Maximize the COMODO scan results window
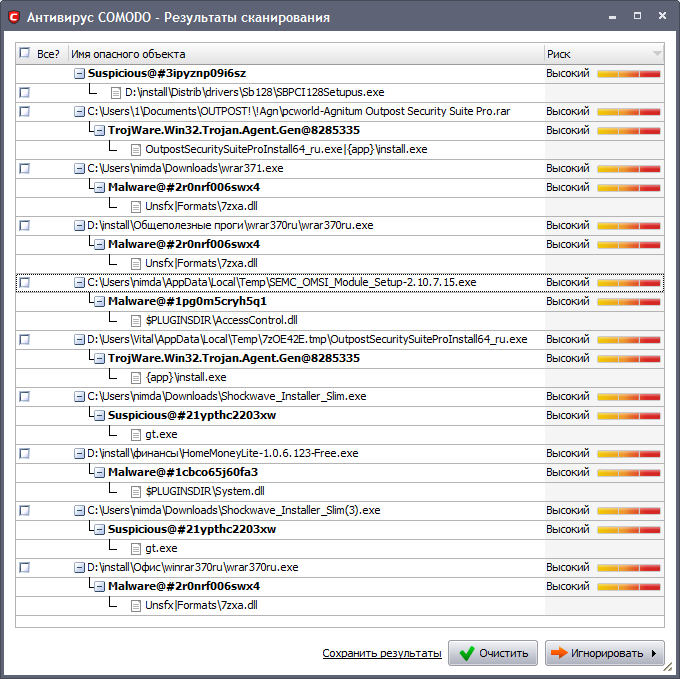Image resolution: width=680 pixels, height=679 pixels. click(638, 16)
